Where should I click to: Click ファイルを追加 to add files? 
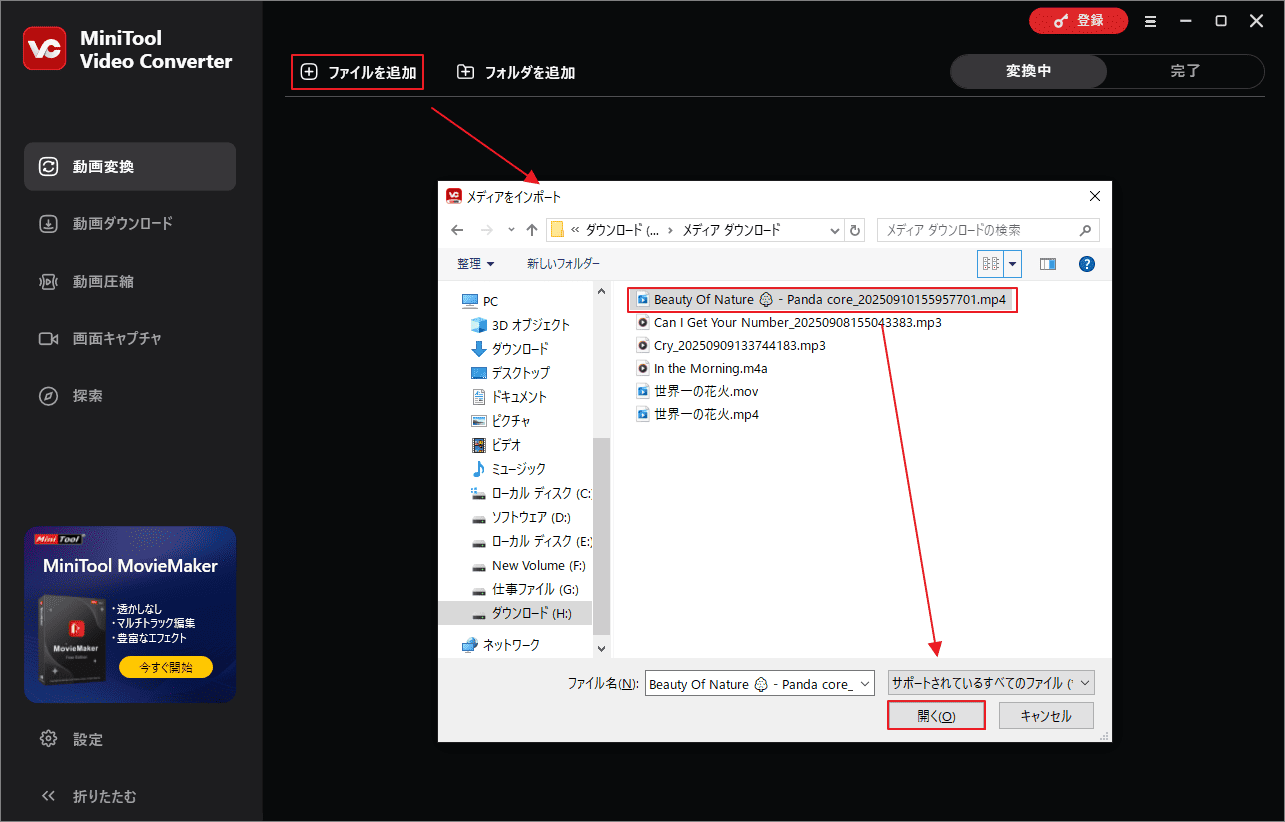point(358,72)
